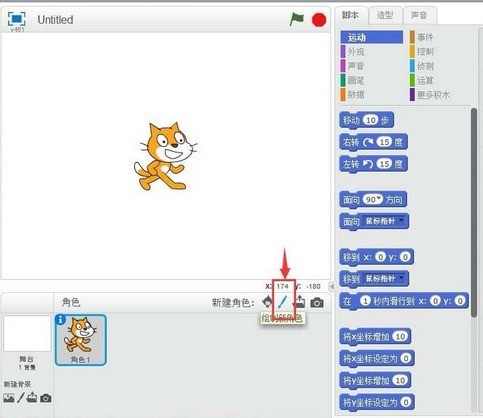Image resolution: width=483 pixels, height=418 pixels.
Task: Click the 将x坐标增加 10 block
Action: point(375,337)
